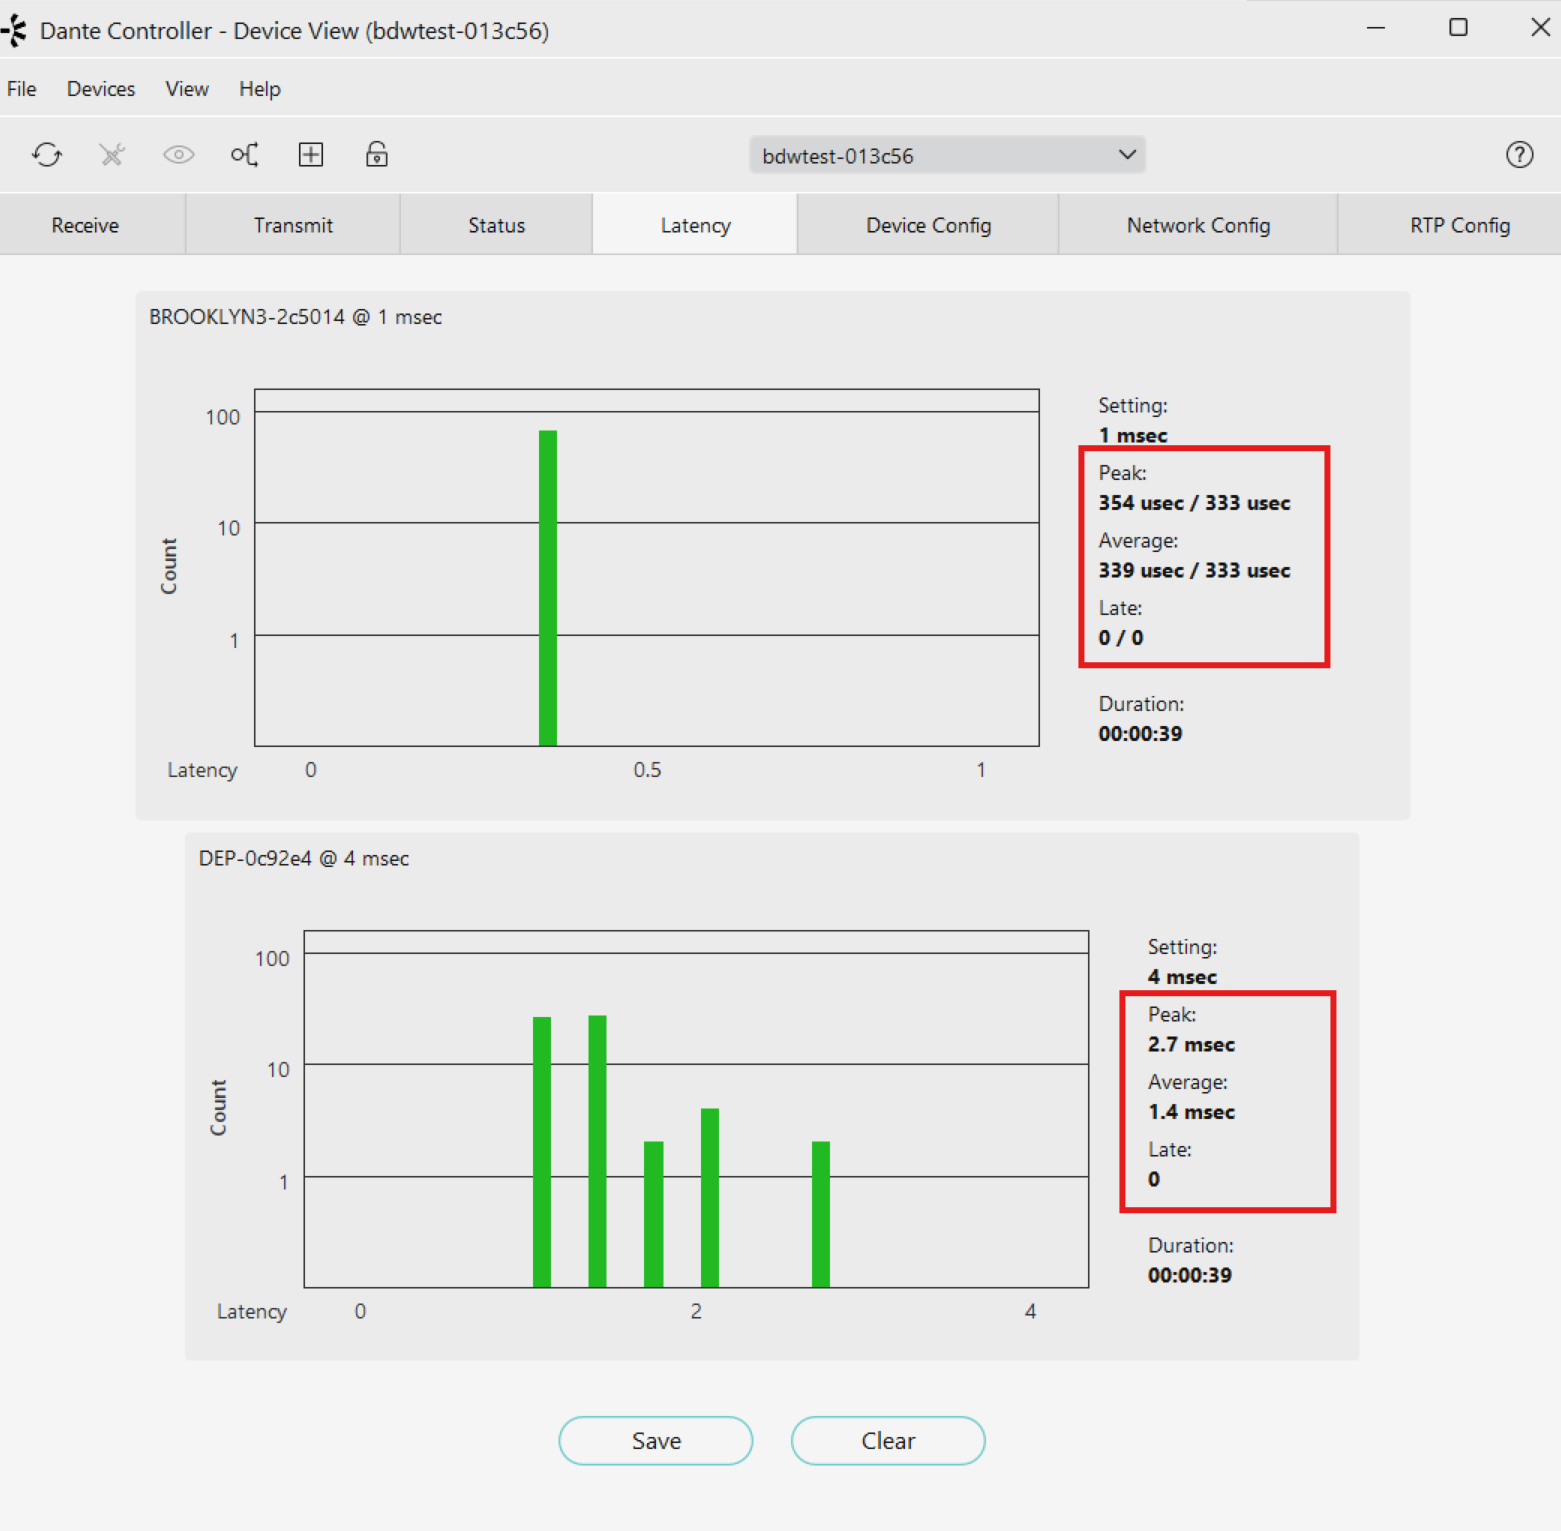The image size is (1561, 1531).
Task: Click the '2.7 msec' peak value
Action: [1191, 1045]
